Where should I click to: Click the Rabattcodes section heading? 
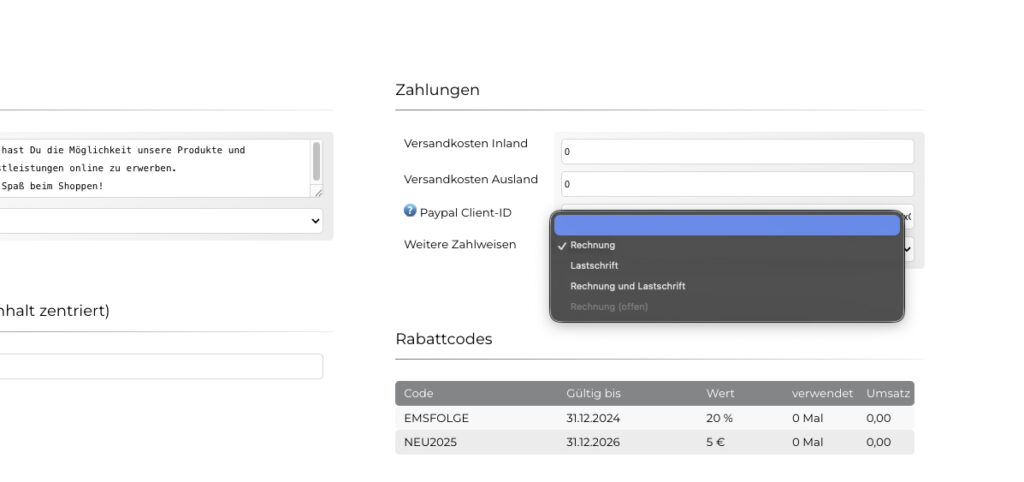tap(444, 339)
